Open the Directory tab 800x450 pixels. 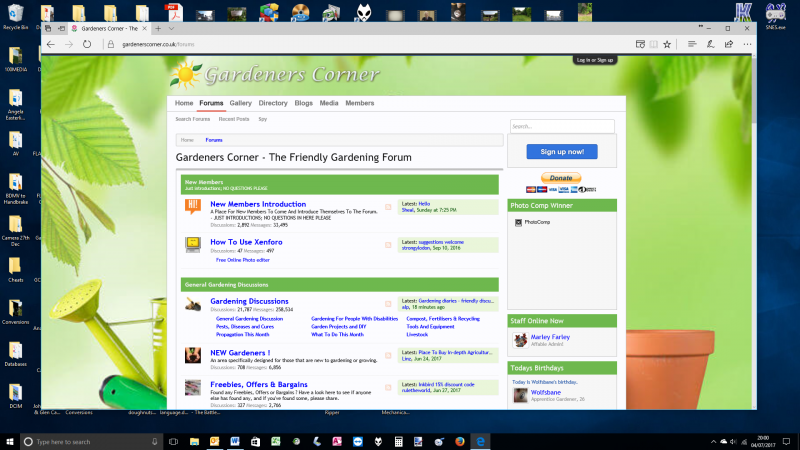tap(273, 103)
